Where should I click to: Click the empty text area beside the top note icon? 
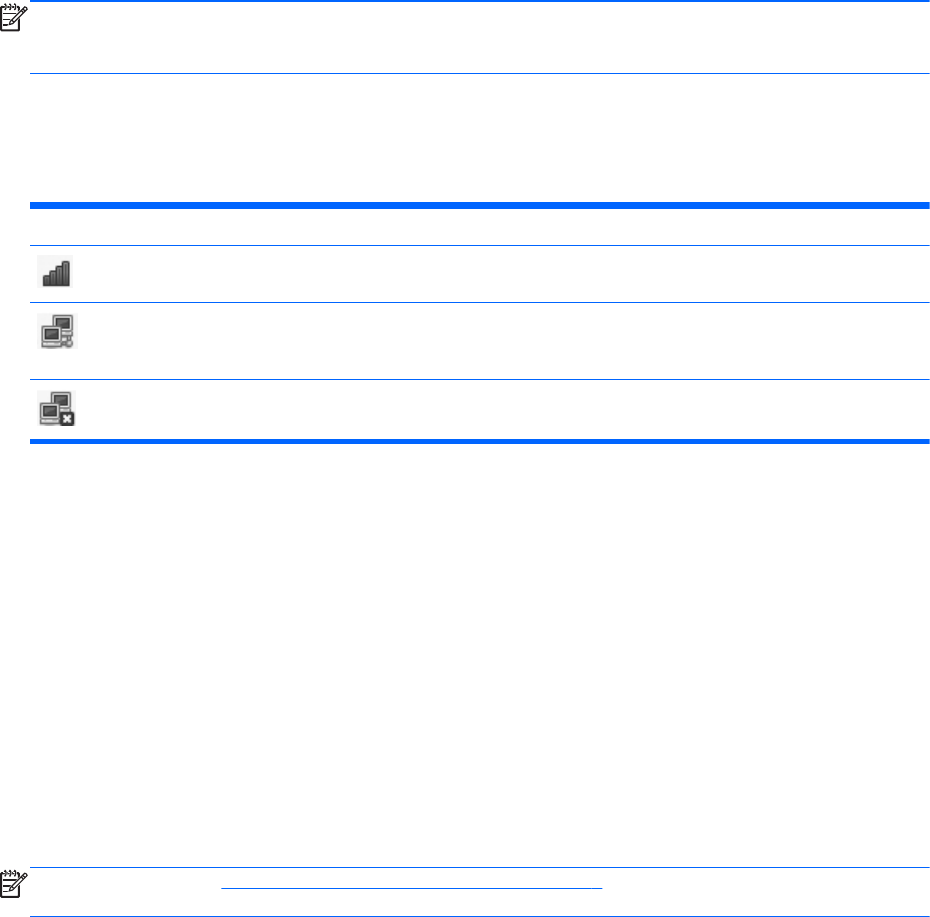[x=480, y=38]
